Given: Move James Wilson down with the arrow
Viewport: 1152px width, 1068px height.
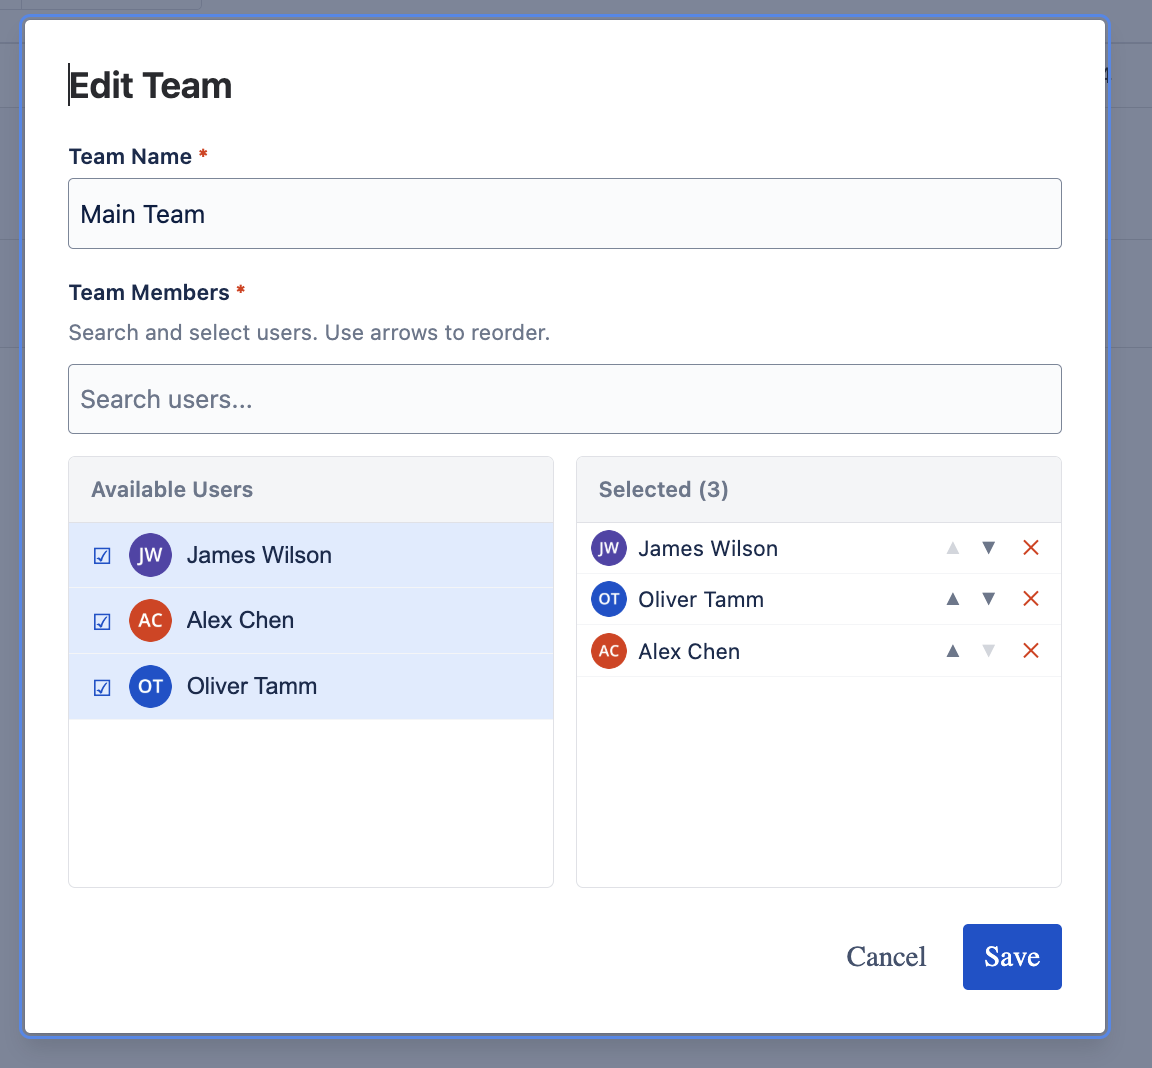Looking at the screenshot, I should point(988,548).
